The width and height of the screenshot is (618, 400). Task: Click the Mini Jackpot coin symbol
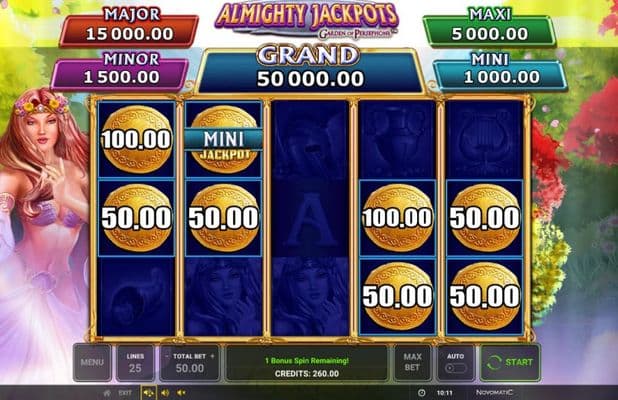(223, 139)
